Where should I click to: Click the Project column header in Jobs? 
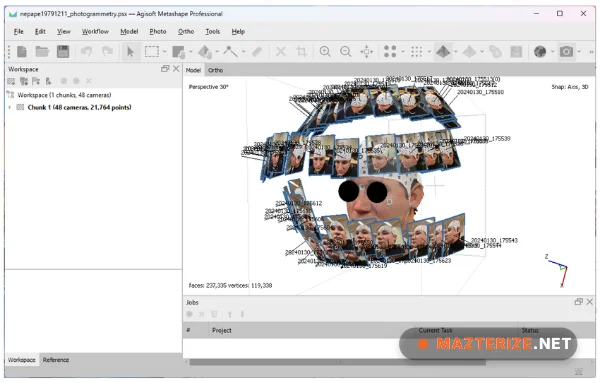[222, 331]
